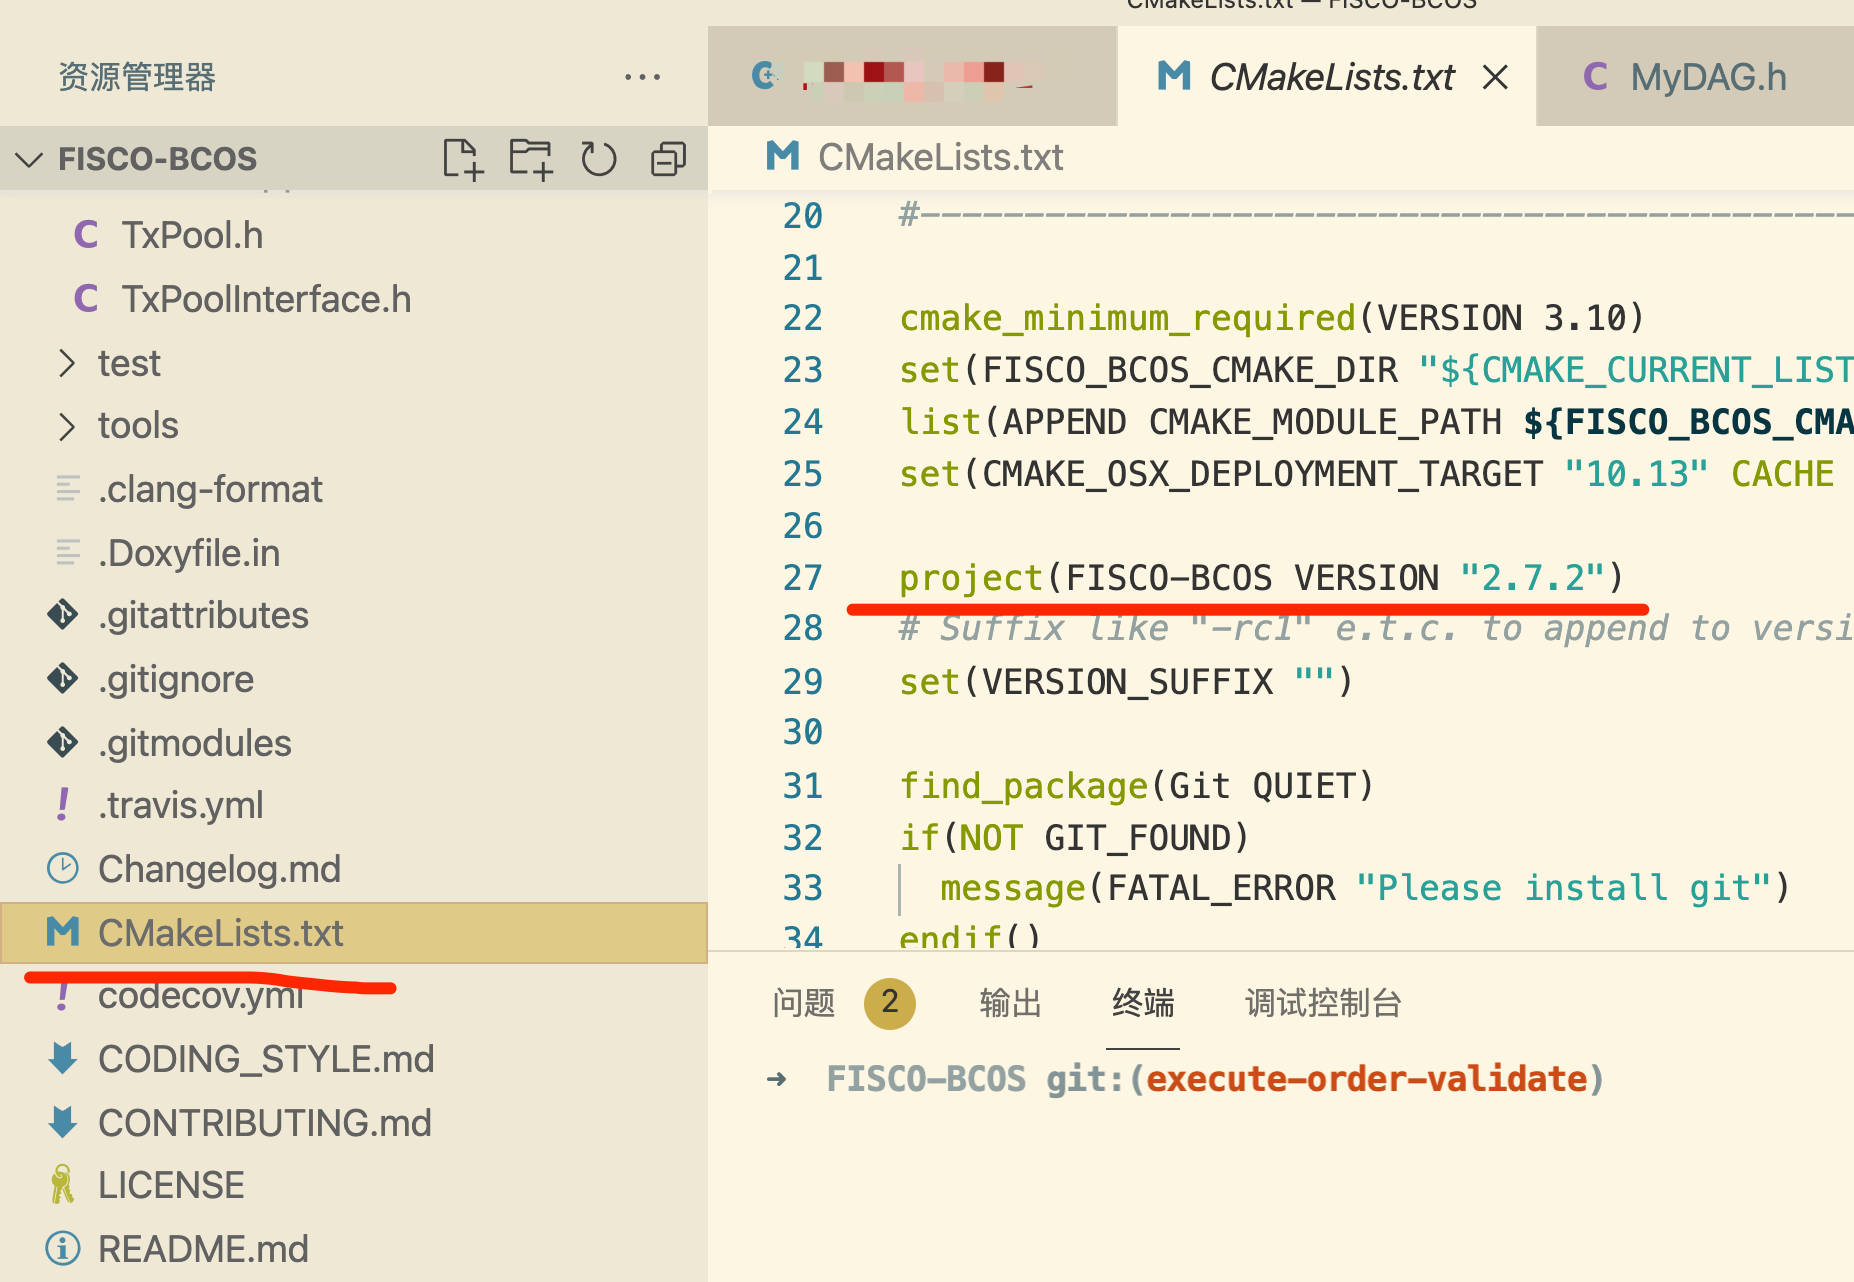The image size is (1854, 1282).
Task: Click the set(VERSION_SUFFIX "") line
Action: (1126, 682)
